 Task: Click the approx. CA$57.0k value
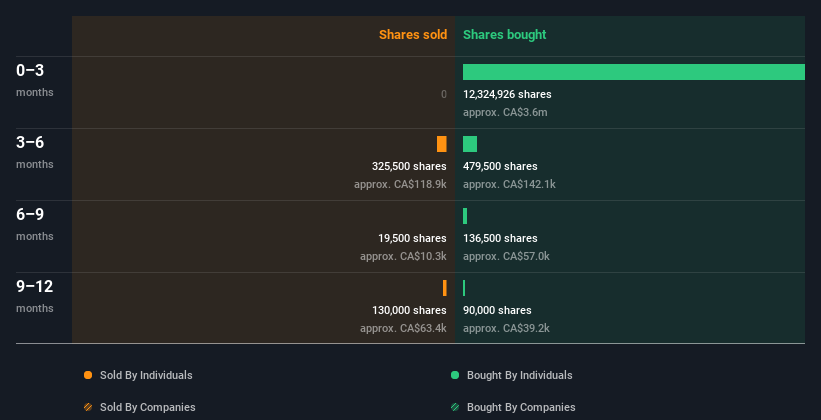(506, 257)
